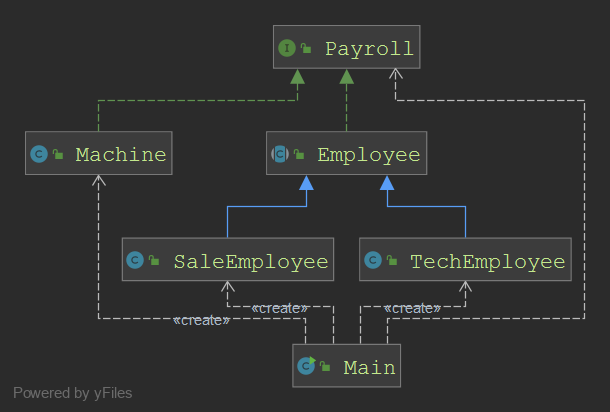Click the class icon on SaleEmployee node
Image resolution: width=610 pixels, height=412 pixels.
pos(135,260)
